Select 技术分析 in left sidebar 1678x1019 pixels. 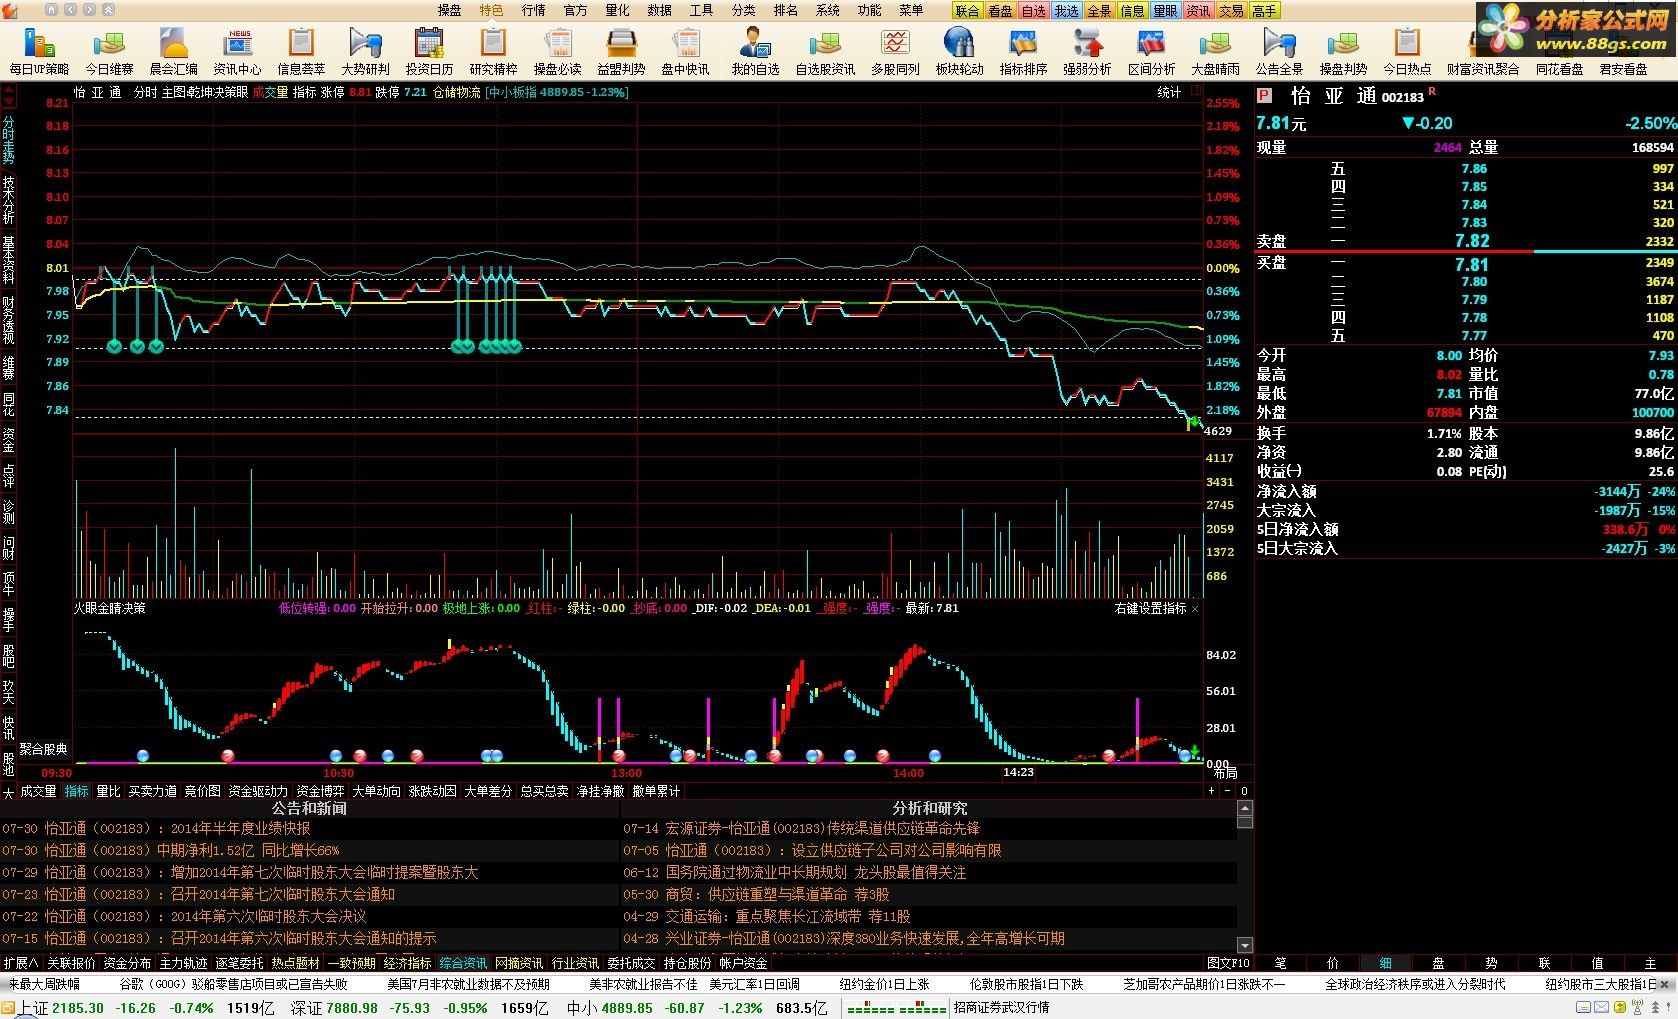point(9,200)
